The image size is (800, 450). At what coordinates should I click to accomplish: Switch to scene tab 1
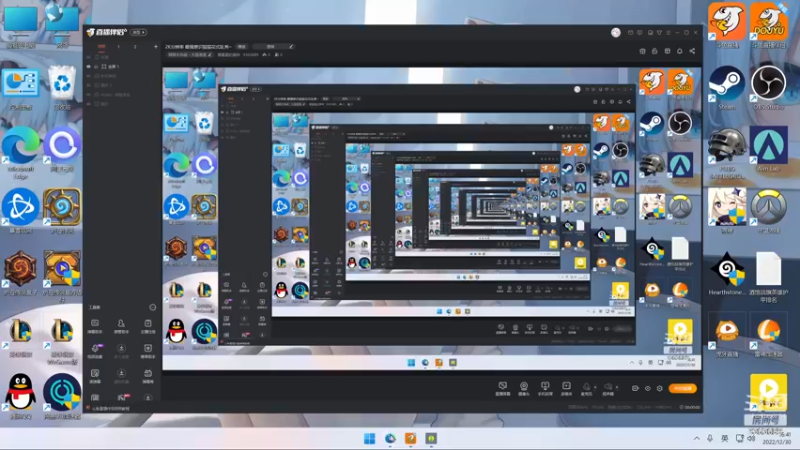118,46
